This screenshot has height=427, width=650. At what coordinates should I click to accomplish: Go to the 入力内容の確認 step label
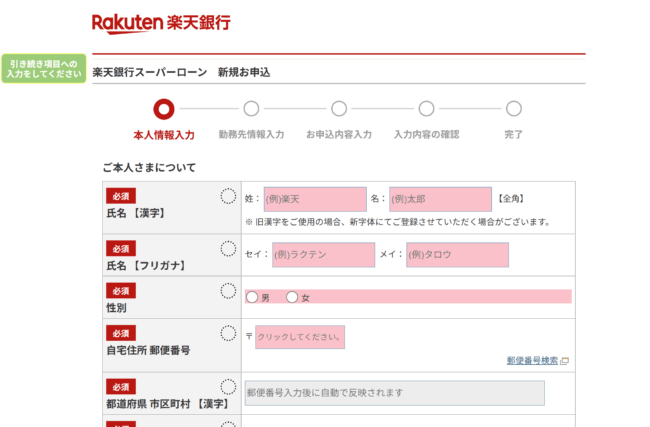[426, 134]
